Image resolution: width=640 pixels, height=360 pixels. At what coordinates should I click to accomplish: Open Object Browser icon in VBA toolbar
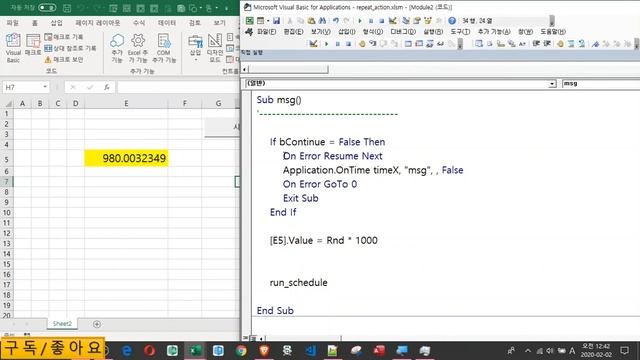[x=428, y=20]
